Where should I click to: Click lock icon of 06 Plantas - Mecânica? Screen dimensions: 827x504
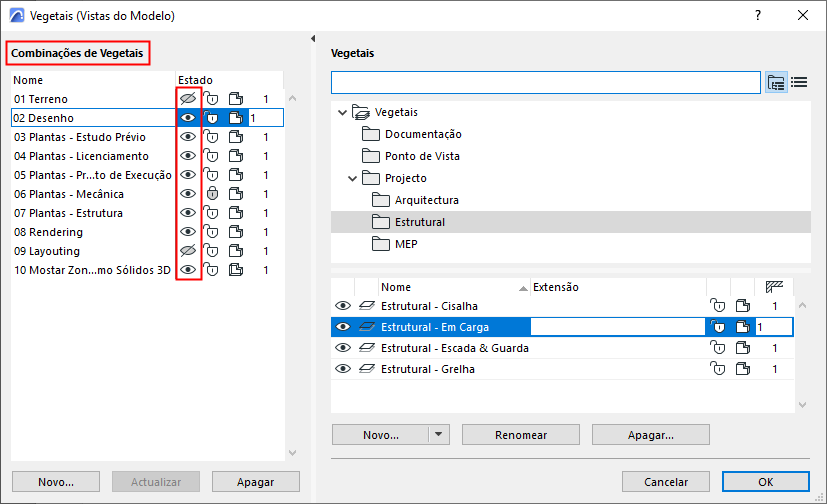tap(211, 194)
